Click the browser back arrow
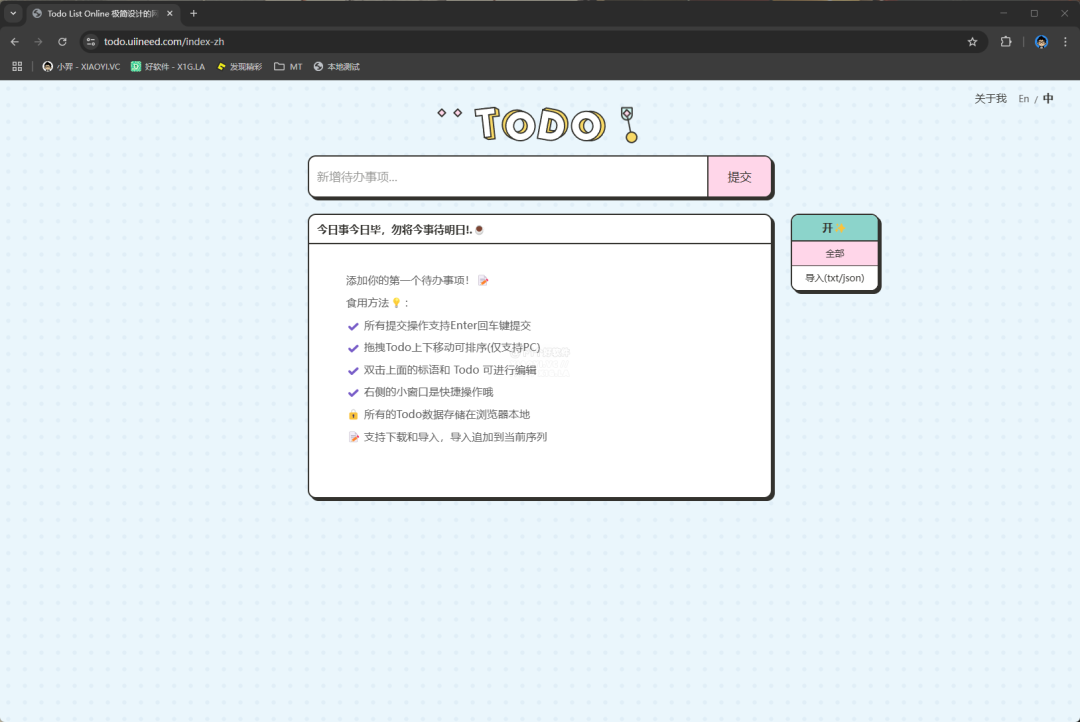Screen dimensions: 1080x722 click(15, 42)
